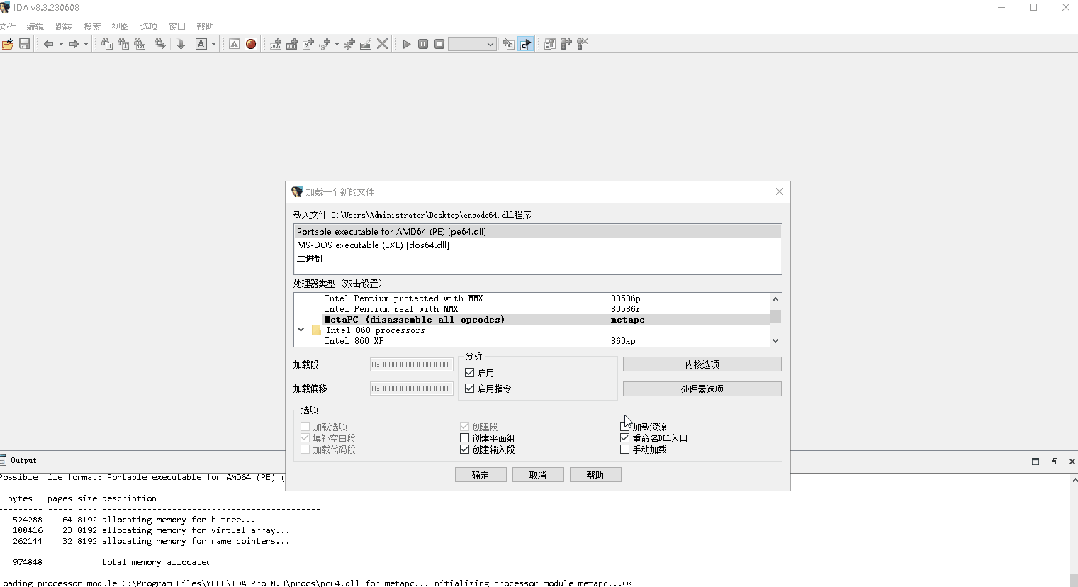
Task: Click the save floppy disk icon
Action: 25,44
